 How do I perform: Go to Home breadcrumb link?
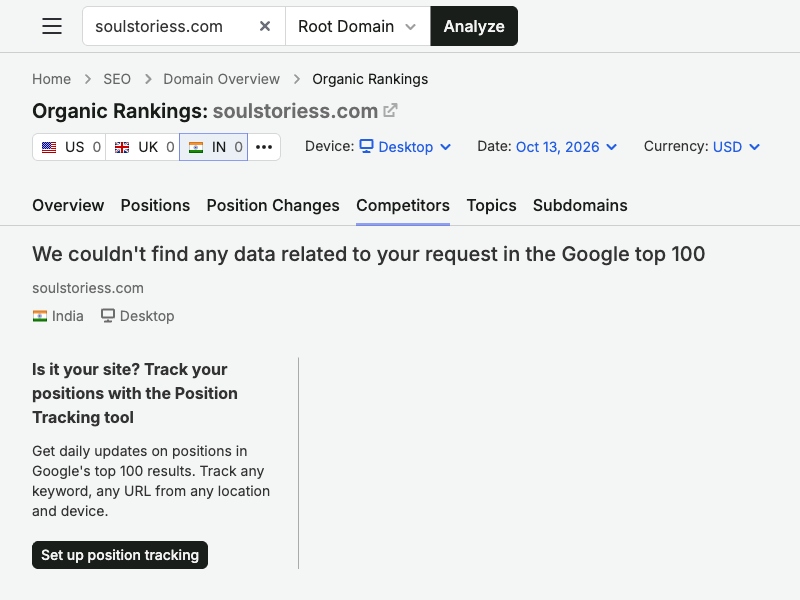click(52, 79)
